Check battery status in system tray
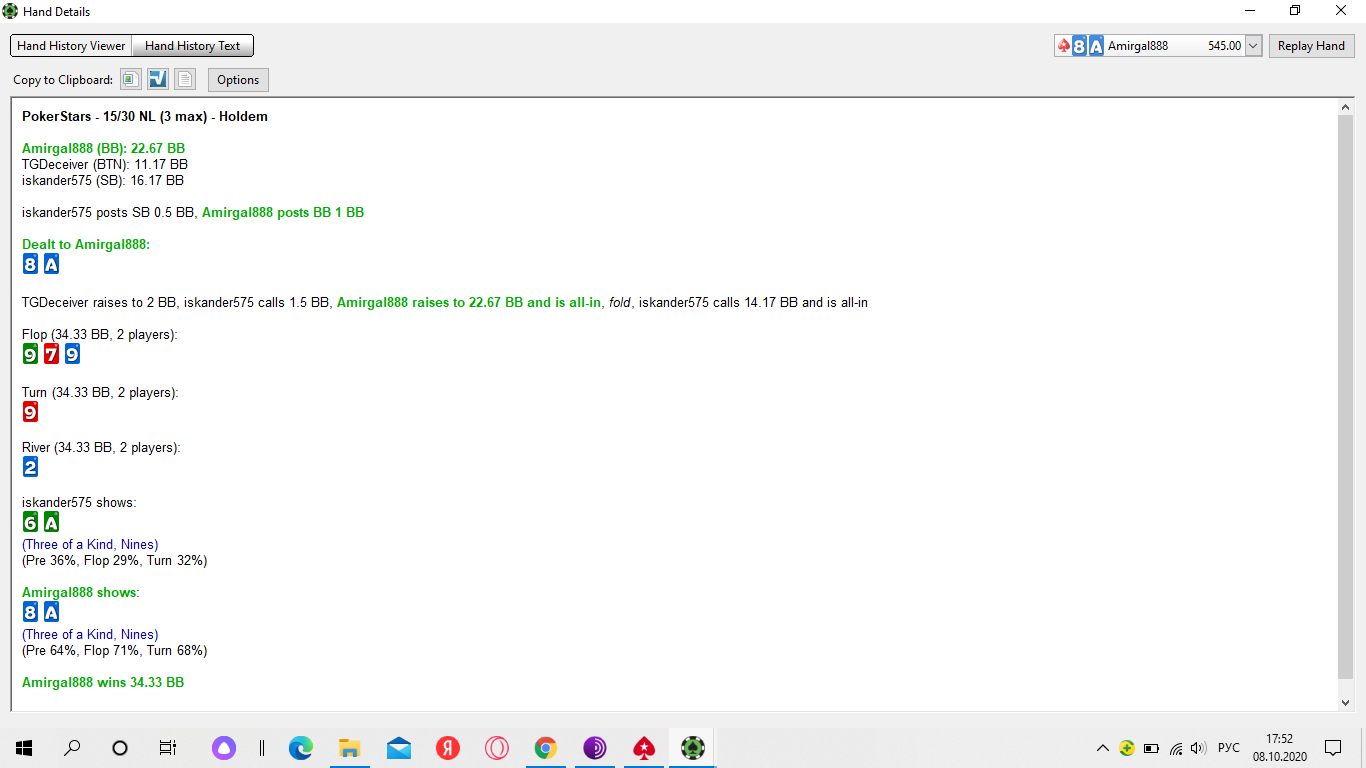Image resolution: width=1366 pixels, height=768 pixels. pyautogui.click(x=1151, y=748)
